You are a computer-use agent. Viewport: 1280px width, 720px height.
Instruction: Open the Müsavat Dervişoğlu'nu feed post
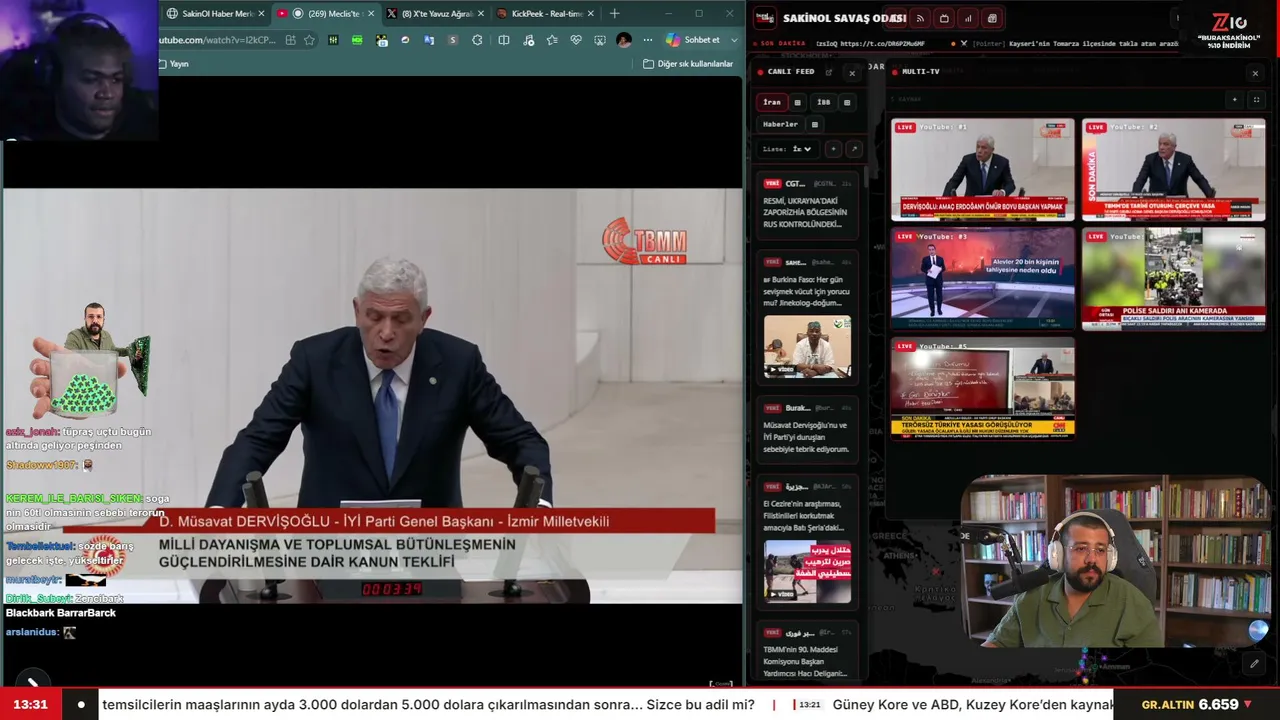(x=807, y=429)
